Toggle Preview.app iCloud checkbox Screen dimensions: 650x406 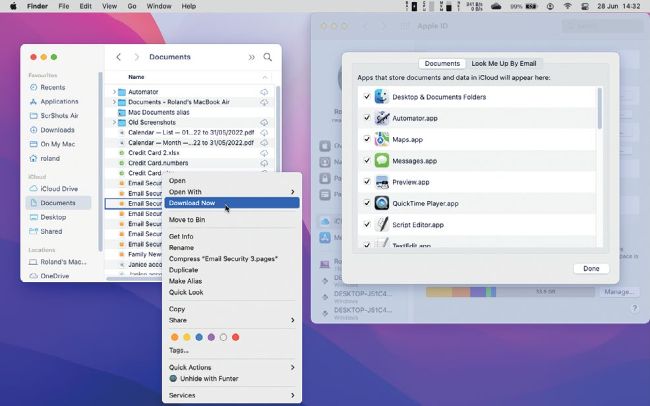tap(367, 181)
